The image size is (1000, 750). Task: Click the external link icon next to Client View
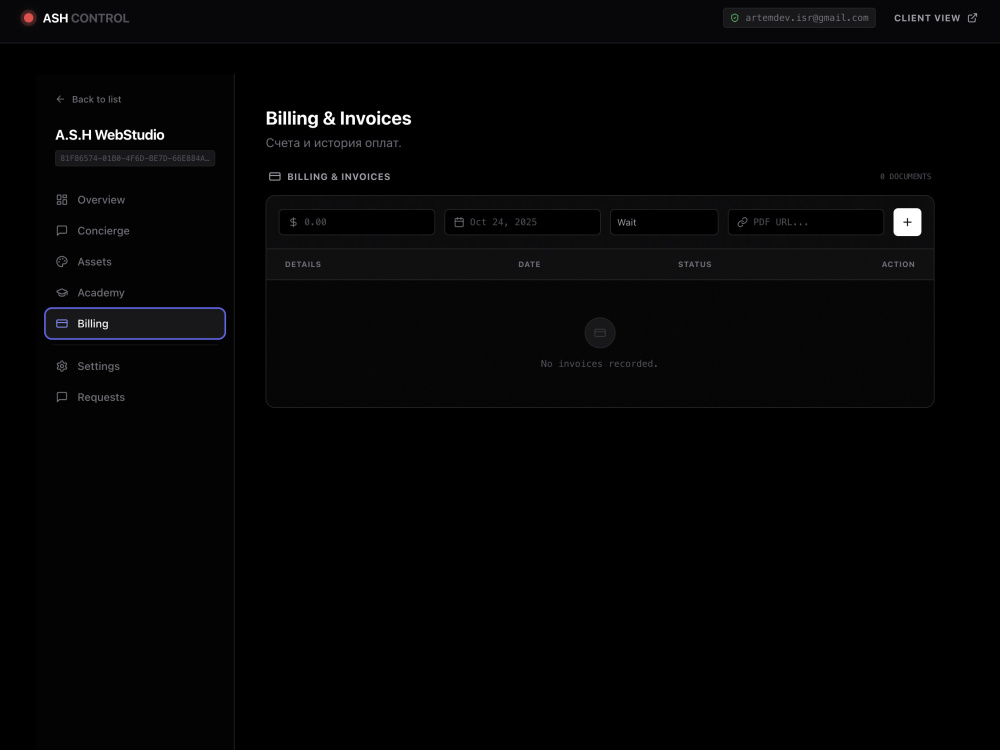tap(972, 18)
